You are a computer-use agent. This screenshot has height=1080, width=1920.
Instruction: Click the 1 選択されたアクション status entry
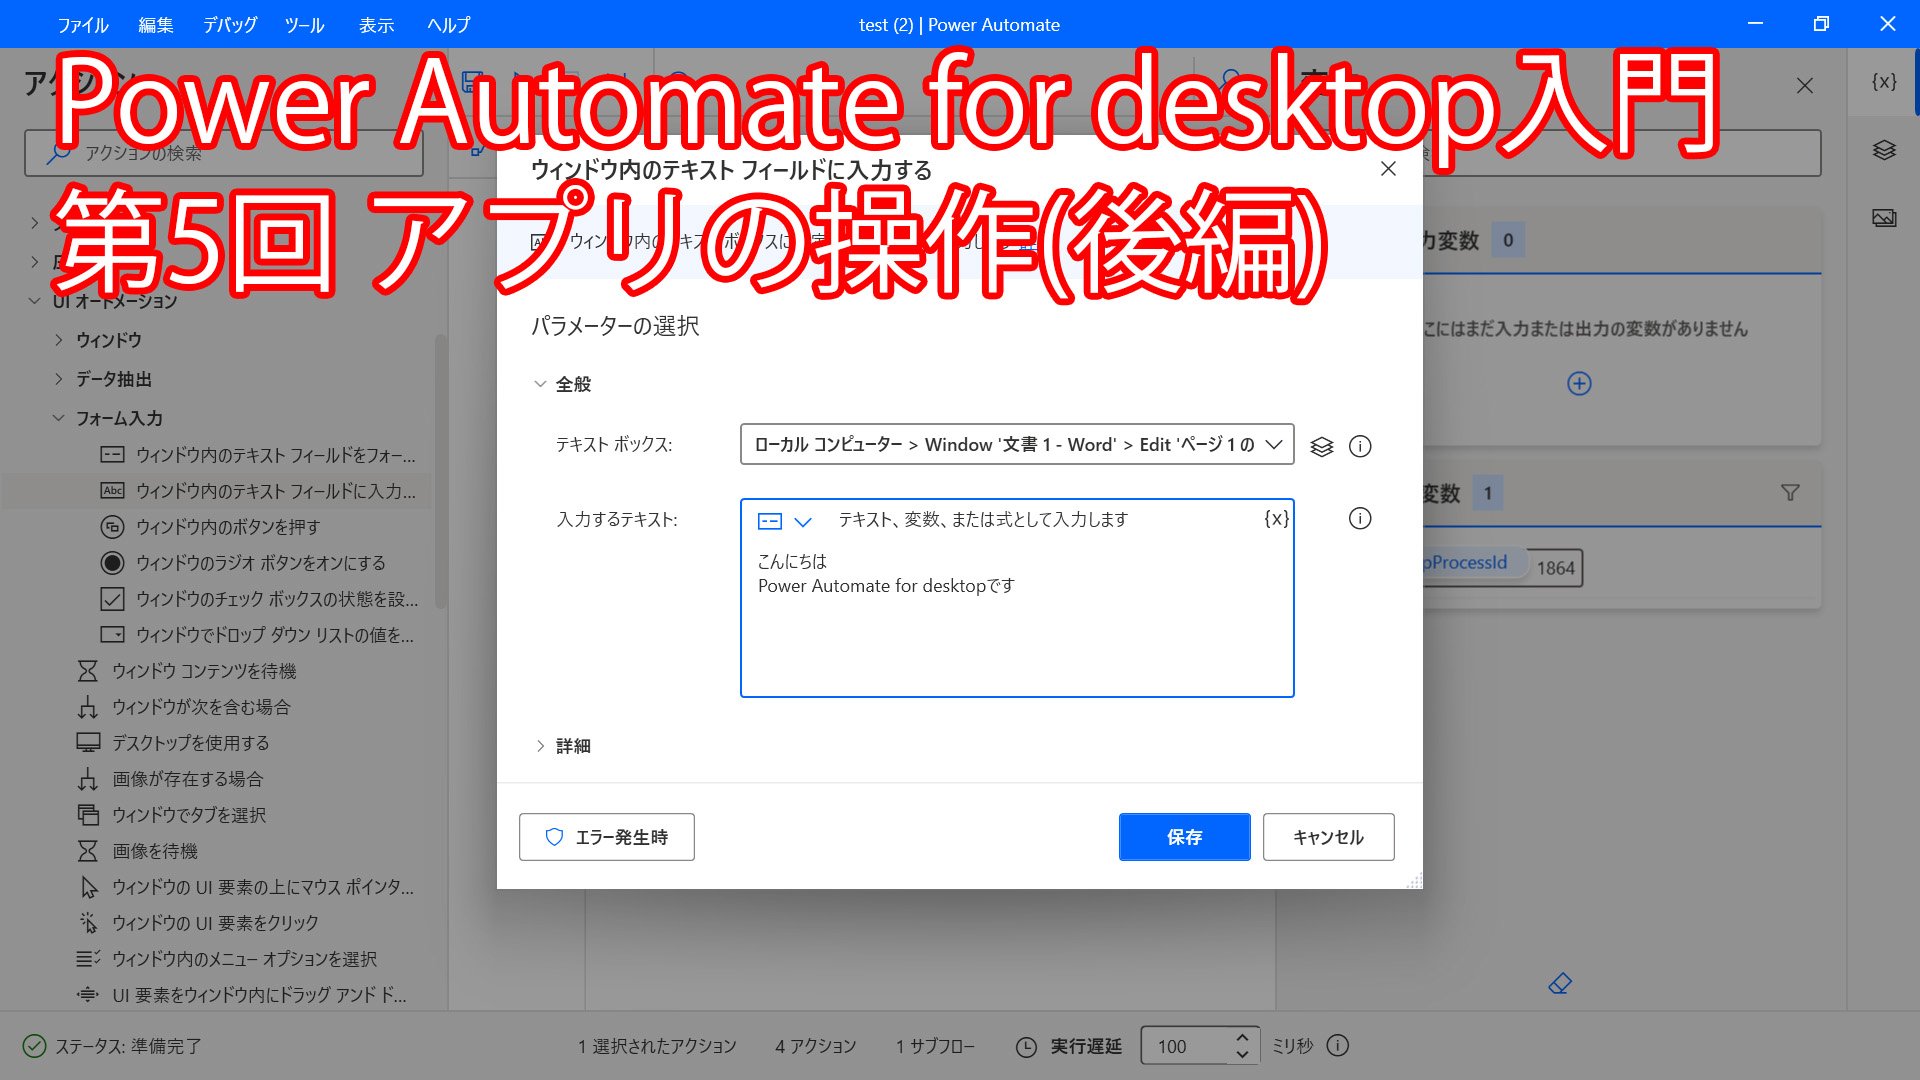(x=656, y=1046)
